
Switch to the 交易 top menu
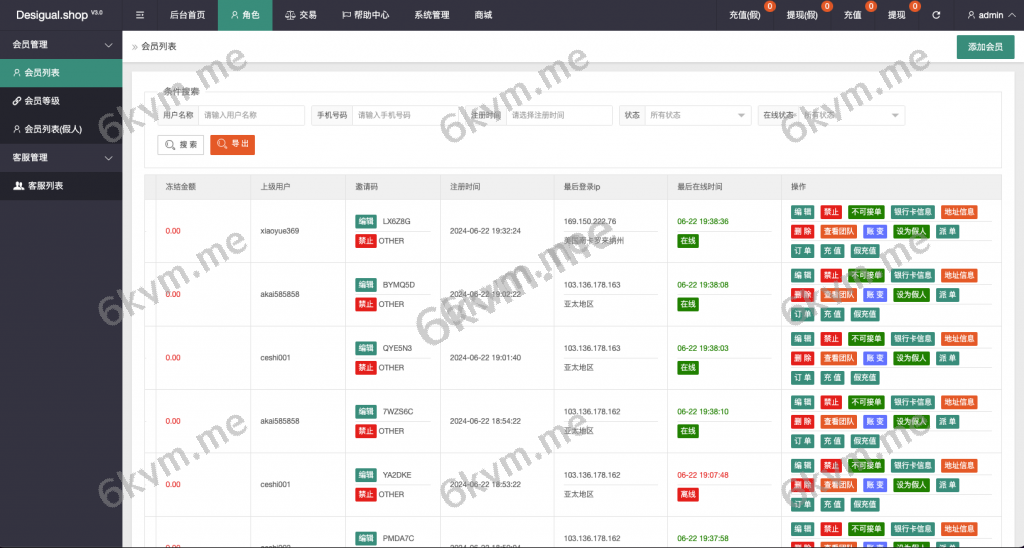tap(301, 15)
